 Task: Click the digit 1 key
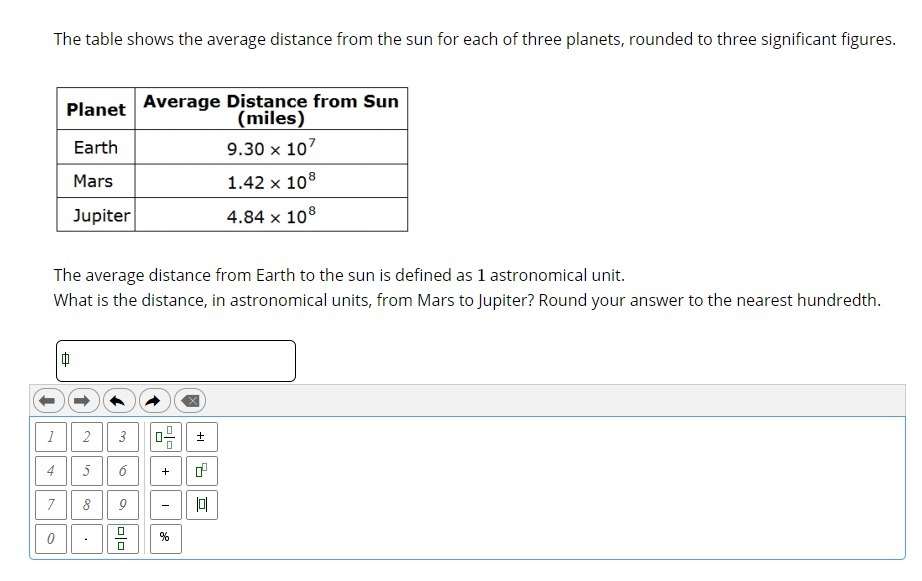coord(51,437)
